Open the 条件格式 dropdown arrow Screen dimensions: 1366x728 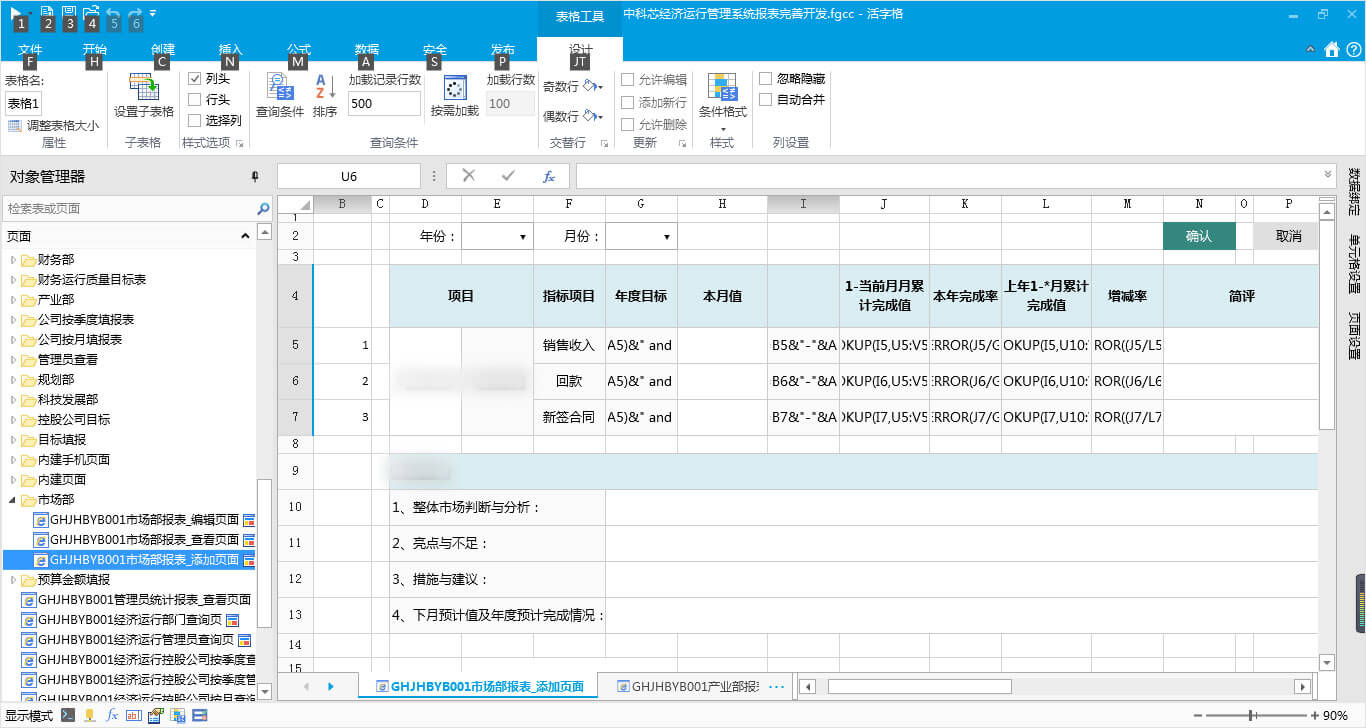(x=722, y=129)
